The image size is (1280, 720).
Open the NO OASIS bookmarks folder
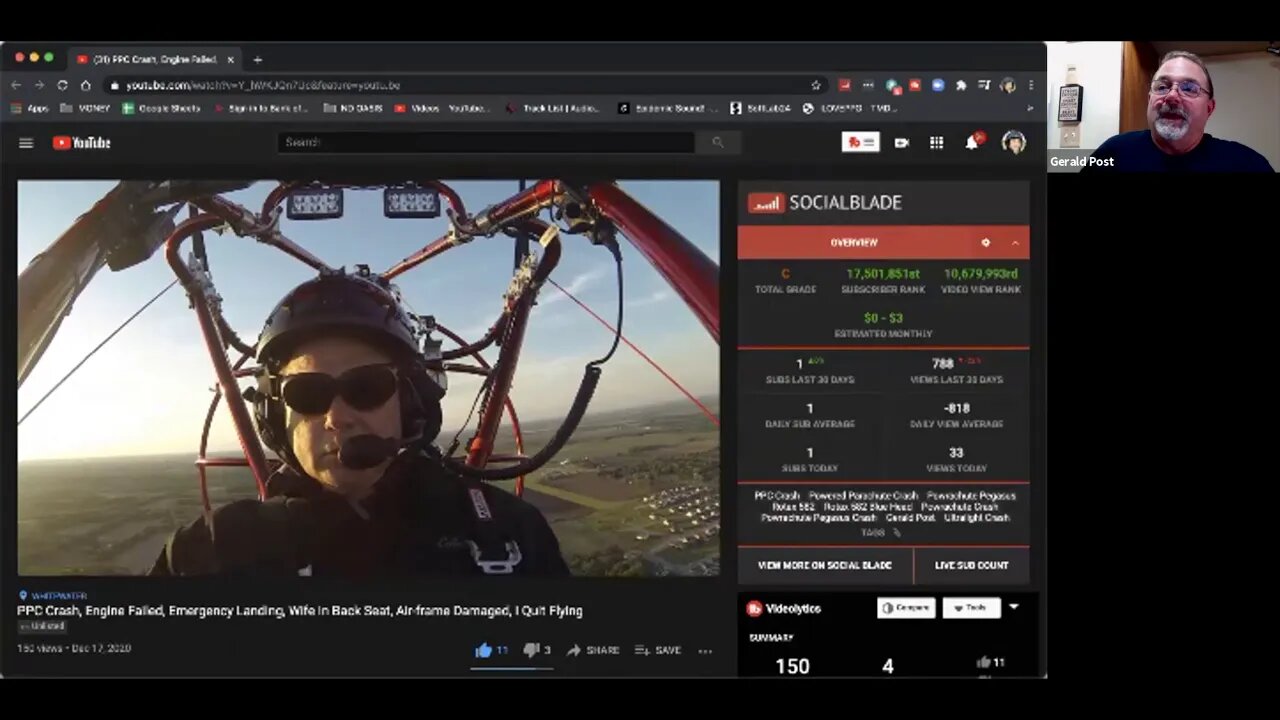(353, 108)
